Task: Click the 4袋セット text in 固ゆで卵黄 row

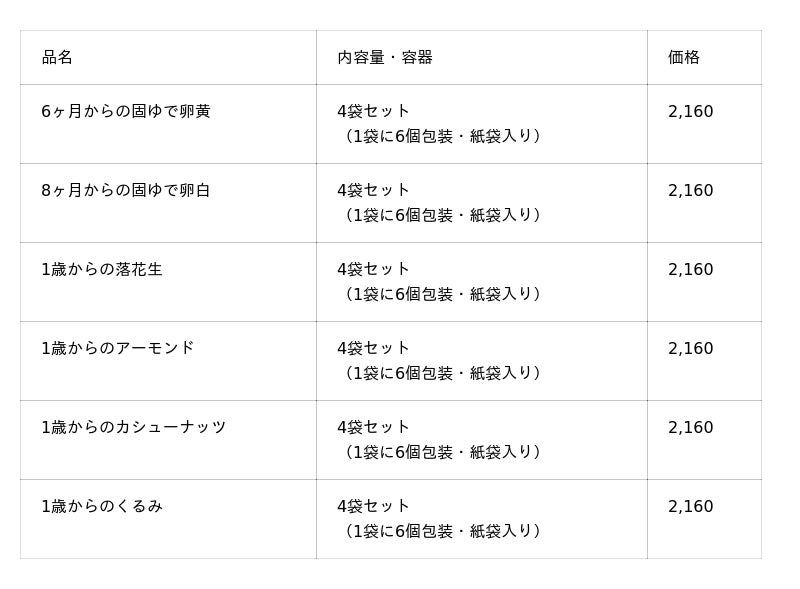Action: pos(374,112)
